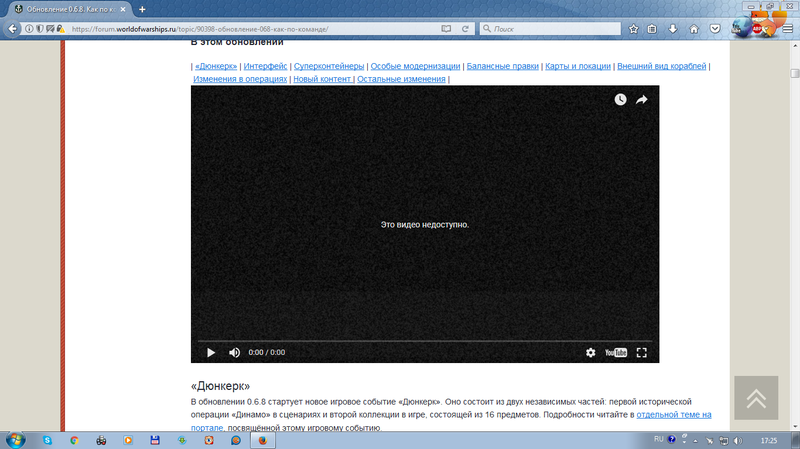Close the Обновление 0.6.8 tab
The height and width of the screenshot is (449, 800).
click(123, 9)
